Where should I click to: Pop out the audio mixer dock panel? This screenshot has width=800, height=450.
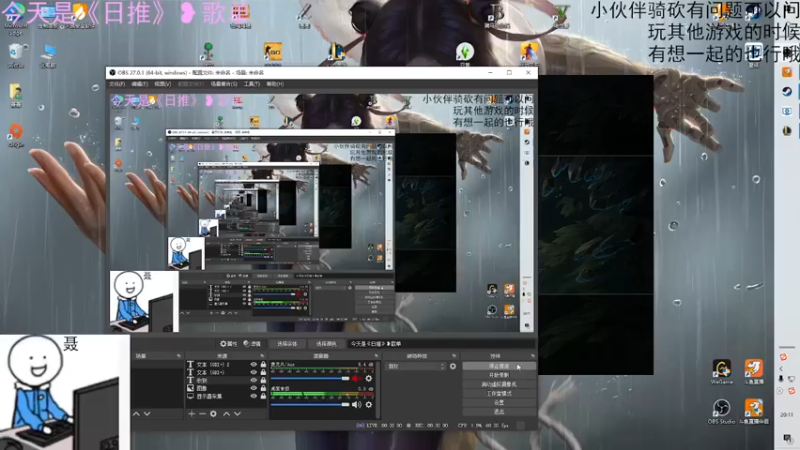point(376,356)
